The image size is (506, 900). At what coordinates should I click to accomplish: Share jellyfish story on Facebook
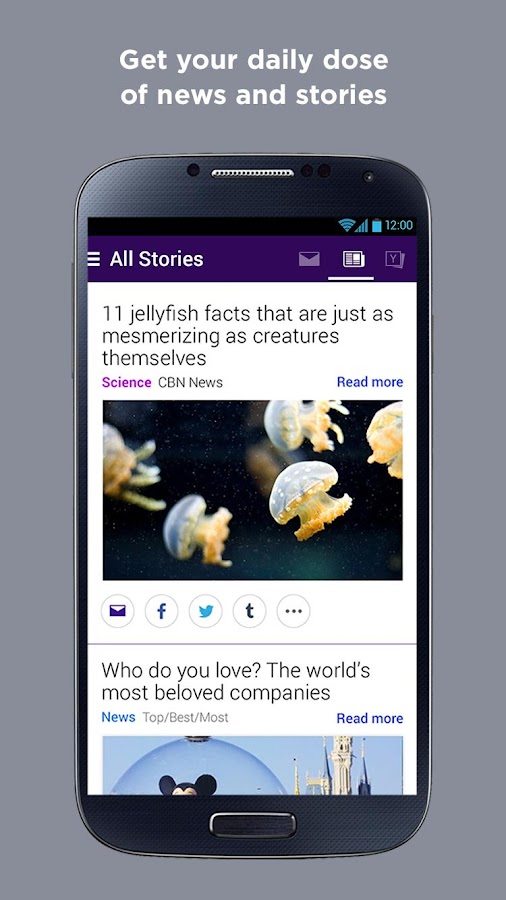[161, 611]
